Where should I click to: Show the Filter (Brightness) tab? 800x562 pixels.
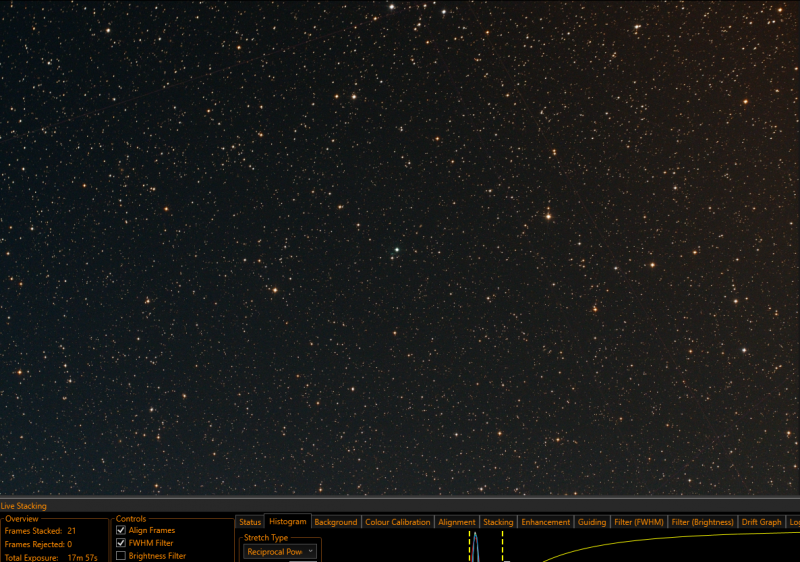[702, 522]
